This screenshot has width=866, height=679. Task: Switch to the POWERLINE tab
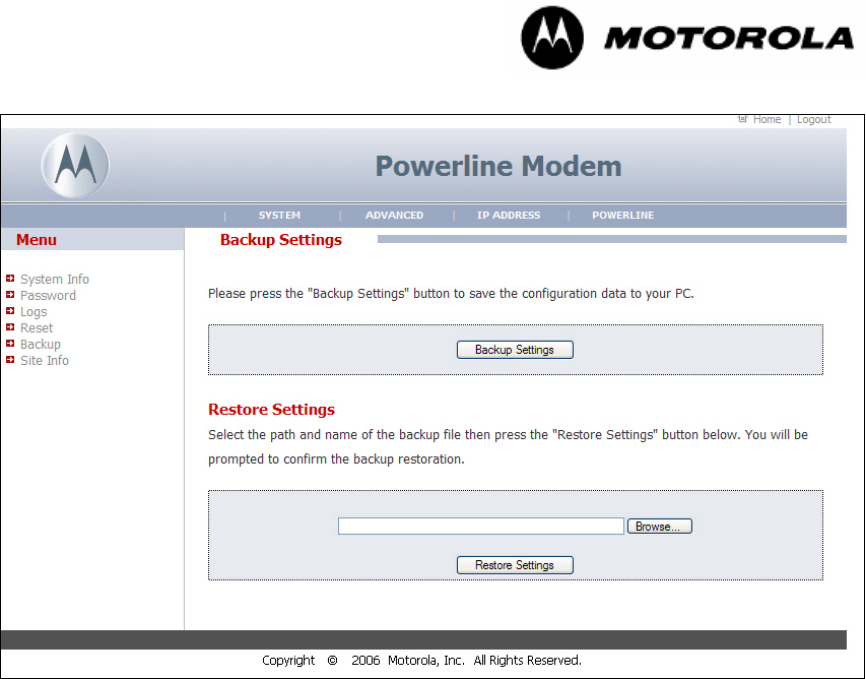[623, 215]
